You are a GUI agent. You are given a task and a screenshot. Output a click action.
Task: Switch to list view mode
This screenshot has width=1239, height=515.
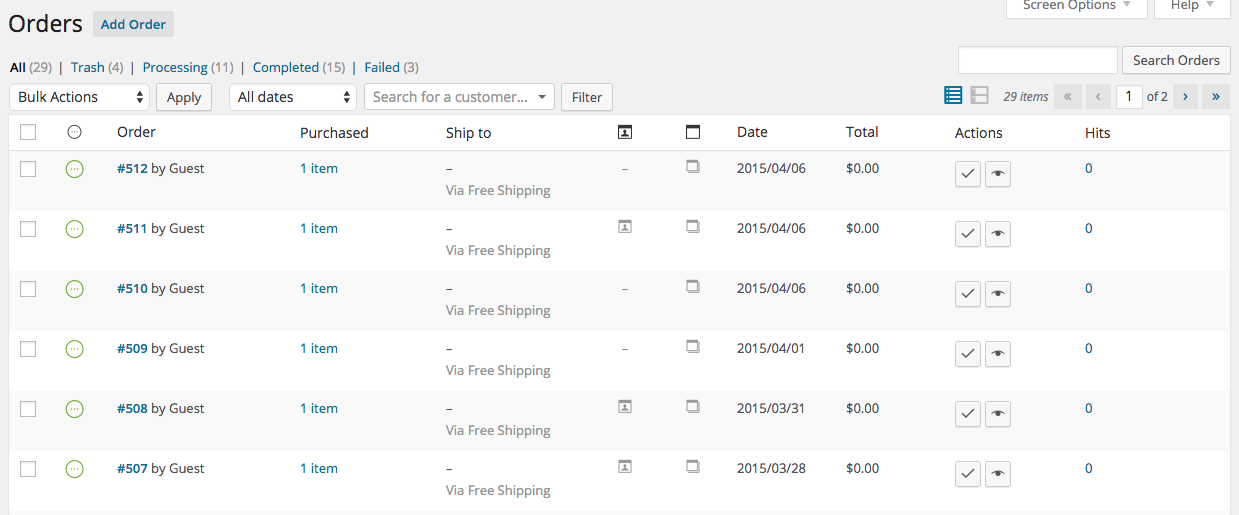(953, 96)
